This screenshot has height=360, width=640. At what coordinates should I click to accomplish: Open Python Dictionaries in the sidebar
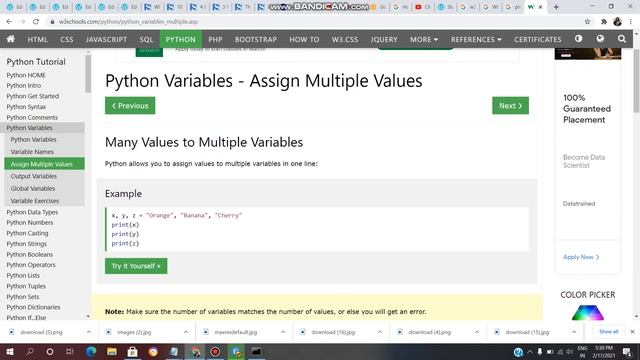click(33, 307)
